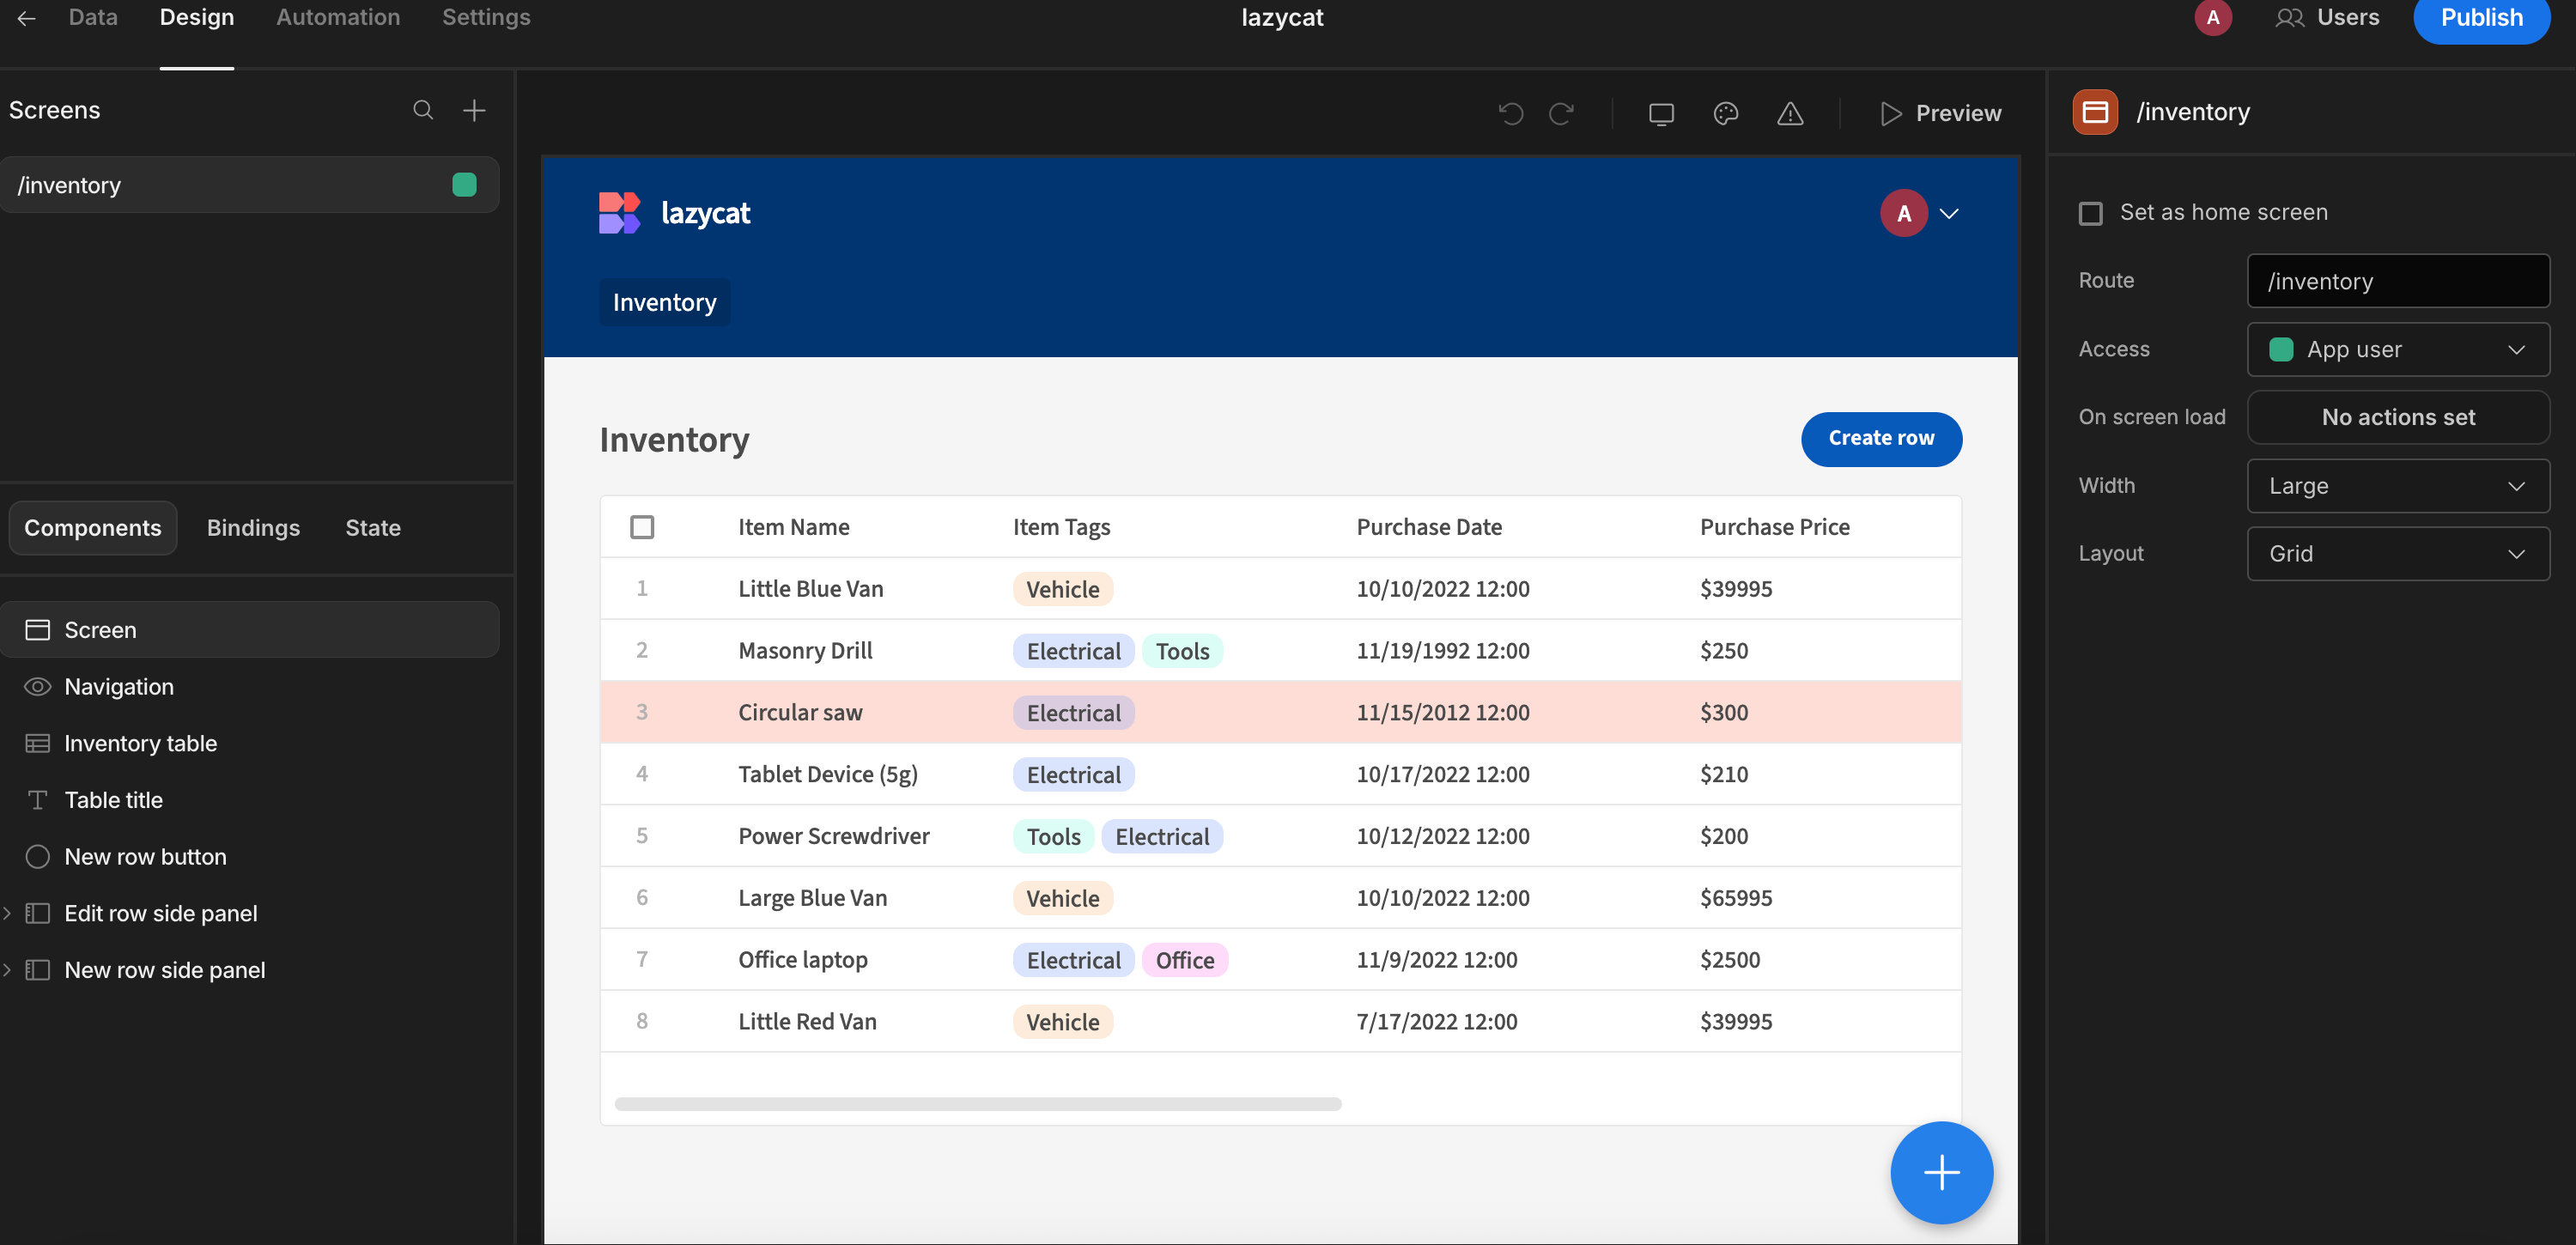Select the Bindings tab
2576x1245 pixels.
(253, 528)
